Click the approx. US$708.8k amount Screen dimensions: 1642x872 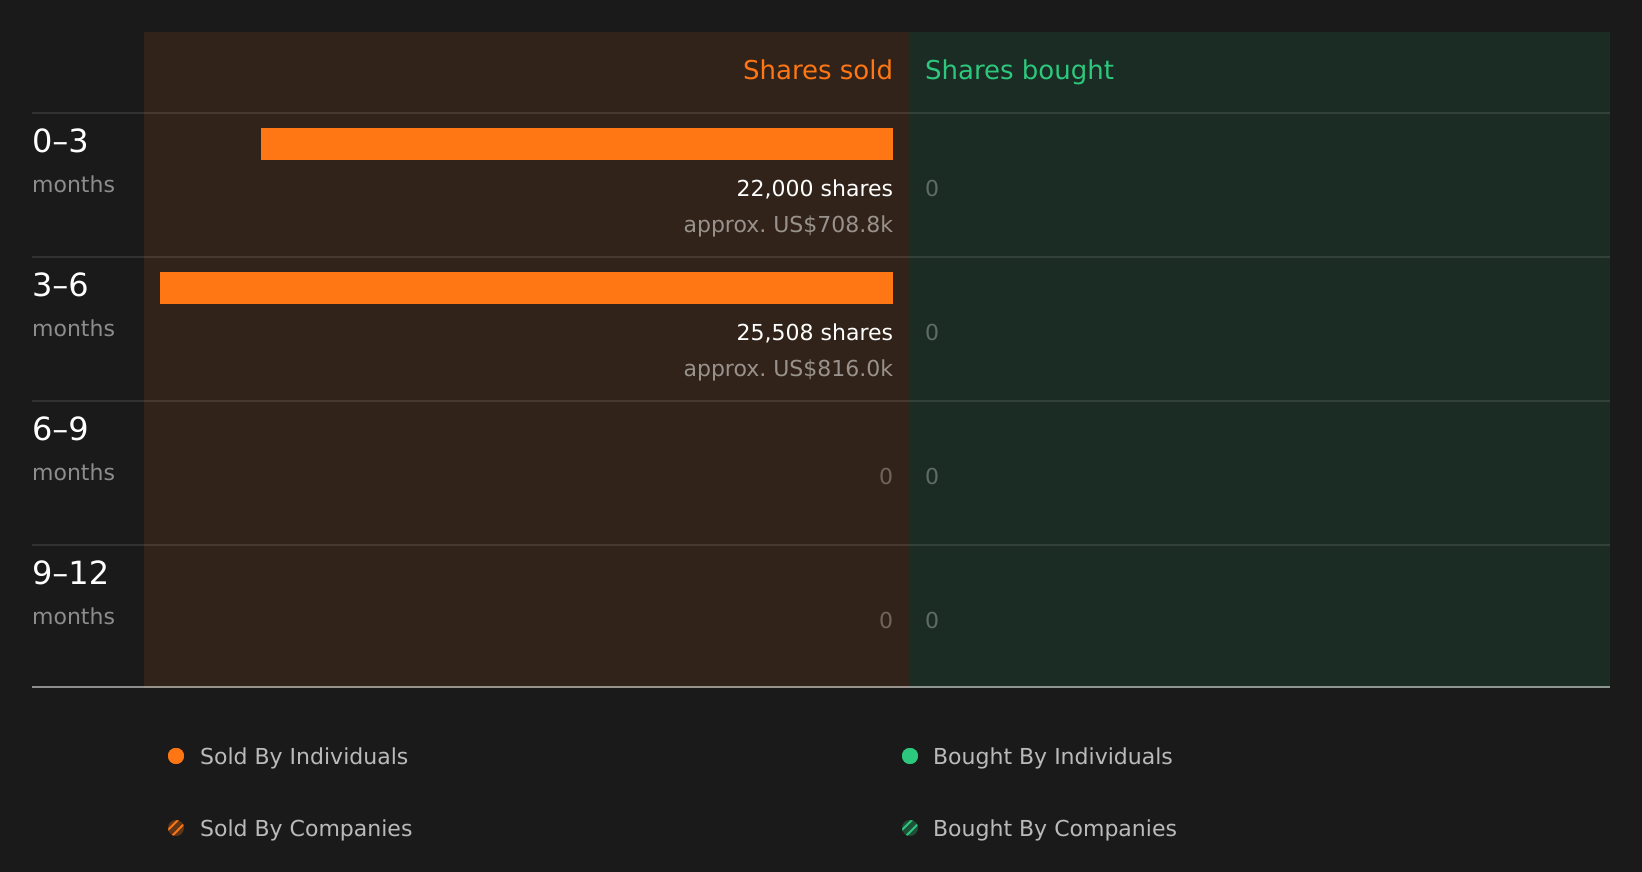(788, 225)
